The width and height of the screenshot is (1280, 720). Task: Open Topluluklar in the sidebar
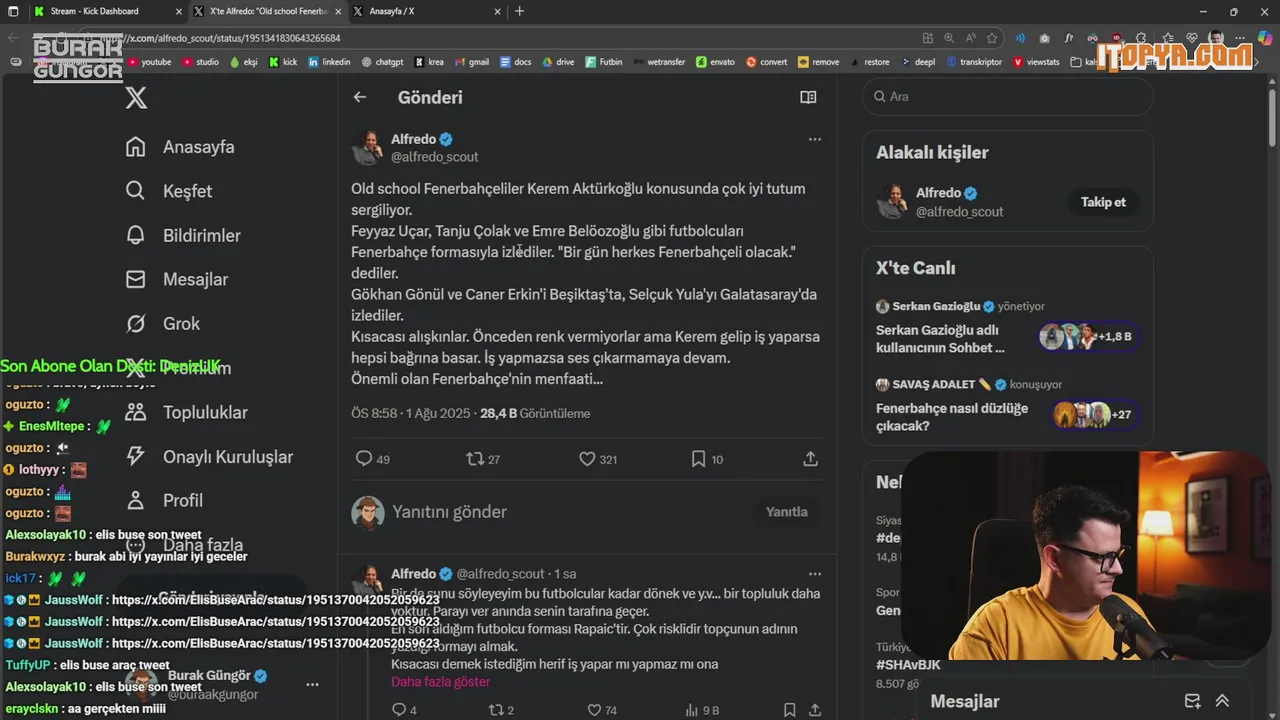[186, 412]
